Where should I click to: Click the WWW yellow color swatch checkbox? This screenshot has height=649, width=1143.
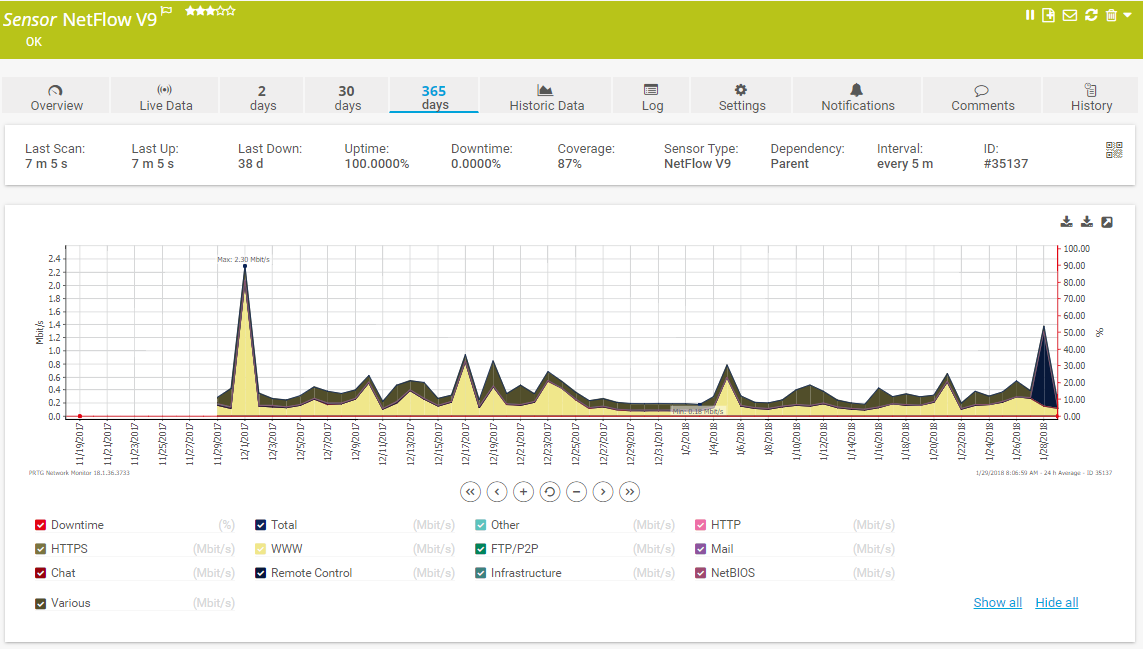(261, 549)
